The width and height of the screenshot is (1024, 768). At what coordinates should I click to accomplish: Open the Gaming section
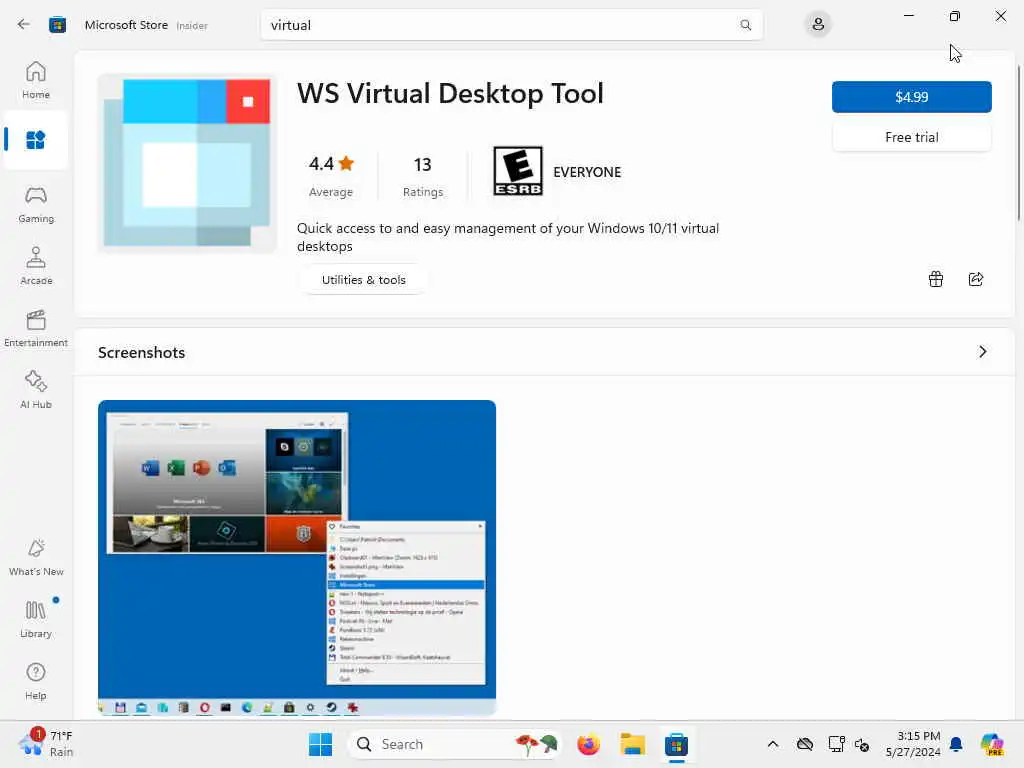coord(36,204)
